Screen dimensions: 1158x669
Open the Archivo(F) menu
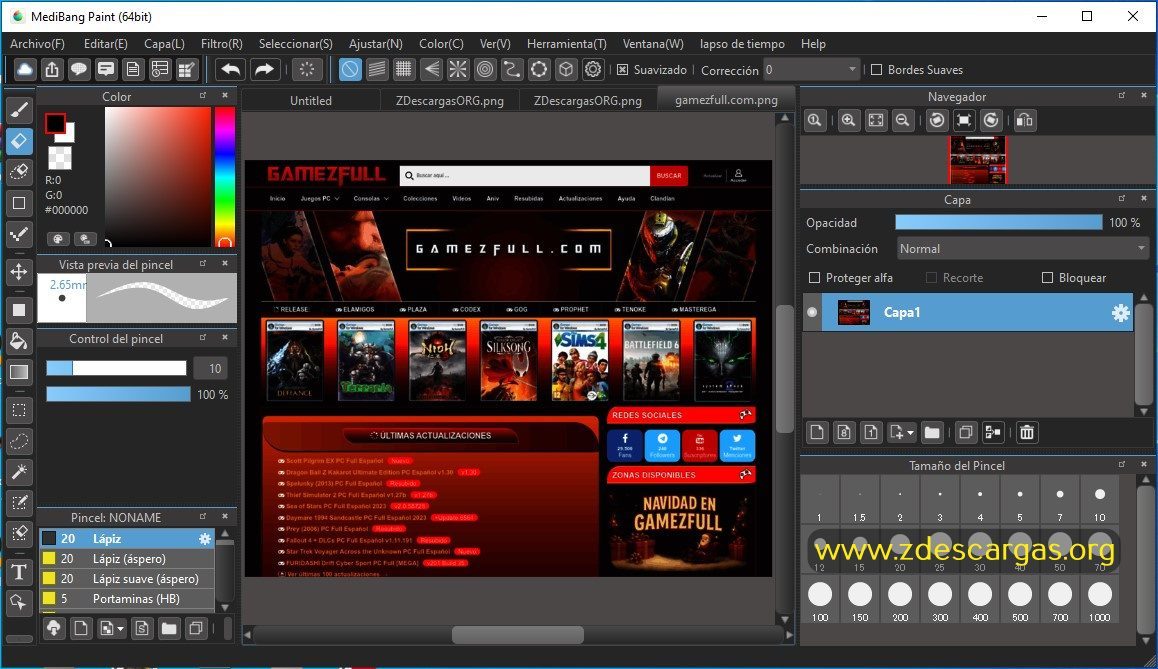37,44
